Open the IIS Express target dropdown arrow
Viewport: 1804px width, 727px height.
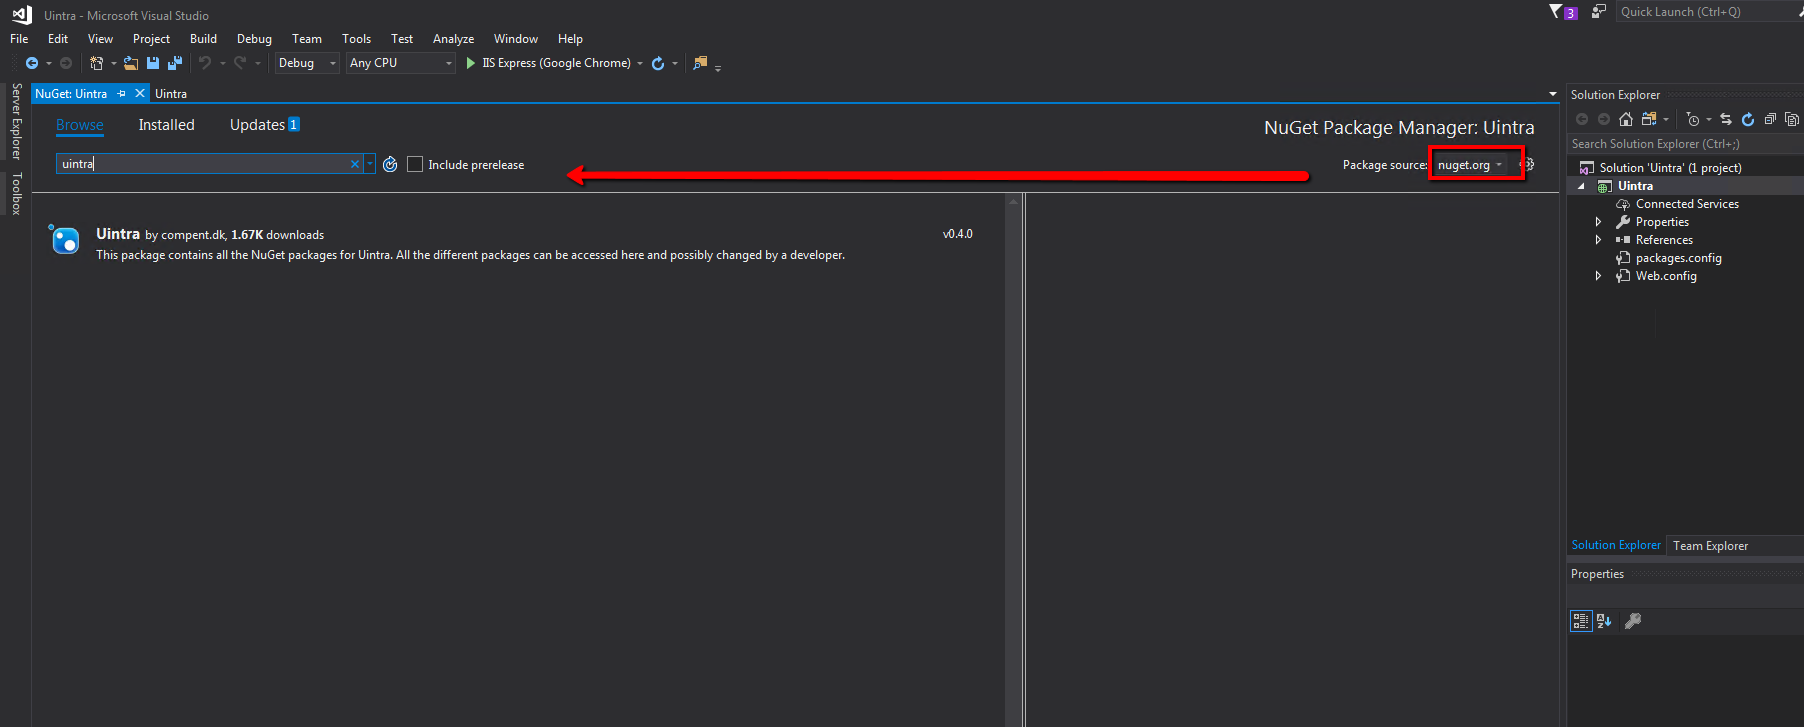pyautogui.click(x=640, y=63)
